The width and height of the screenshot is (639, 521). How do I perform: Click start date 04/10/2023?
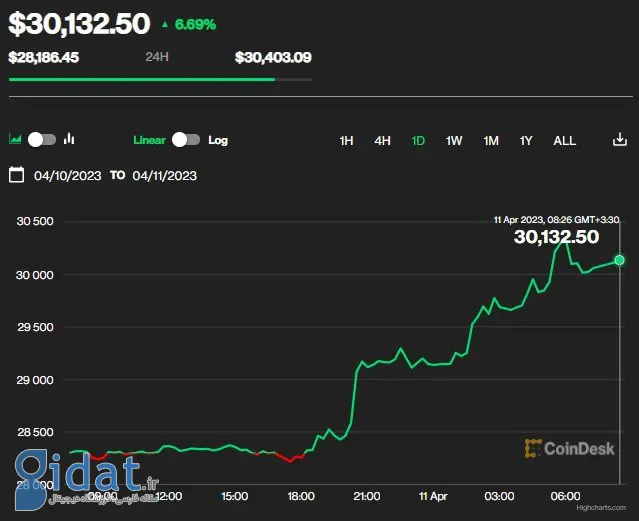pyautogui.click(x=68, y=176)
